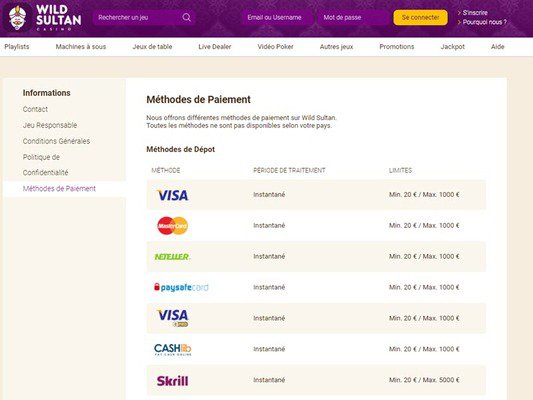Image resolution: width=533 pixels, height=400 pixels.
Task: Click the Se connecter button
Action: (420, 17)
